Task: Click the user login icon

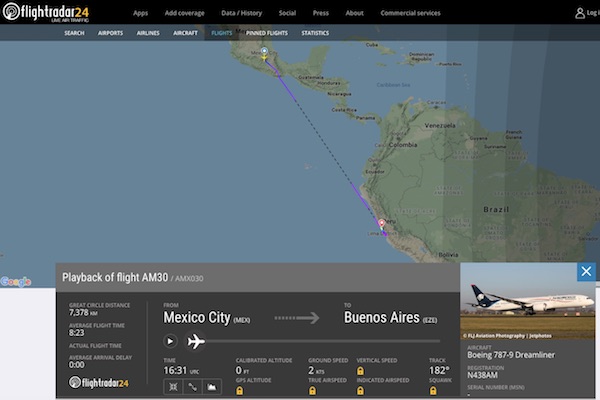Action: point(580,13)
